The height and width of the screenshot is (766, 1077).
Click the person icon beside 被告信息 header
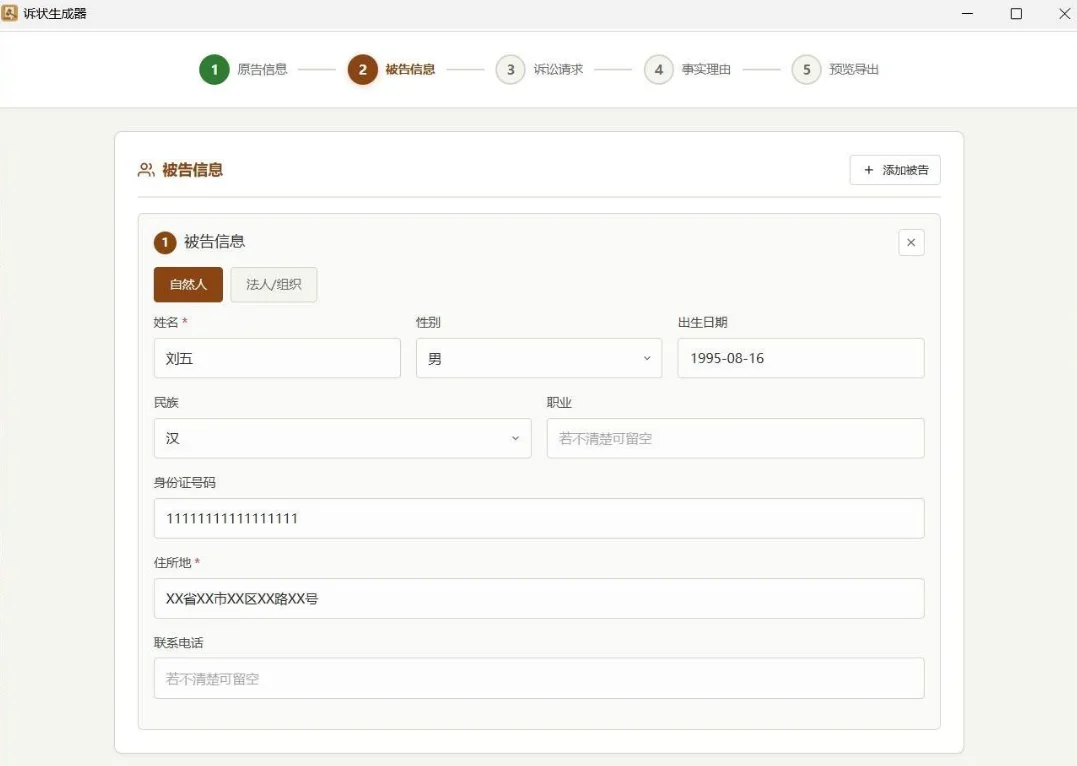pyautogui.click(x=144, y=170)
